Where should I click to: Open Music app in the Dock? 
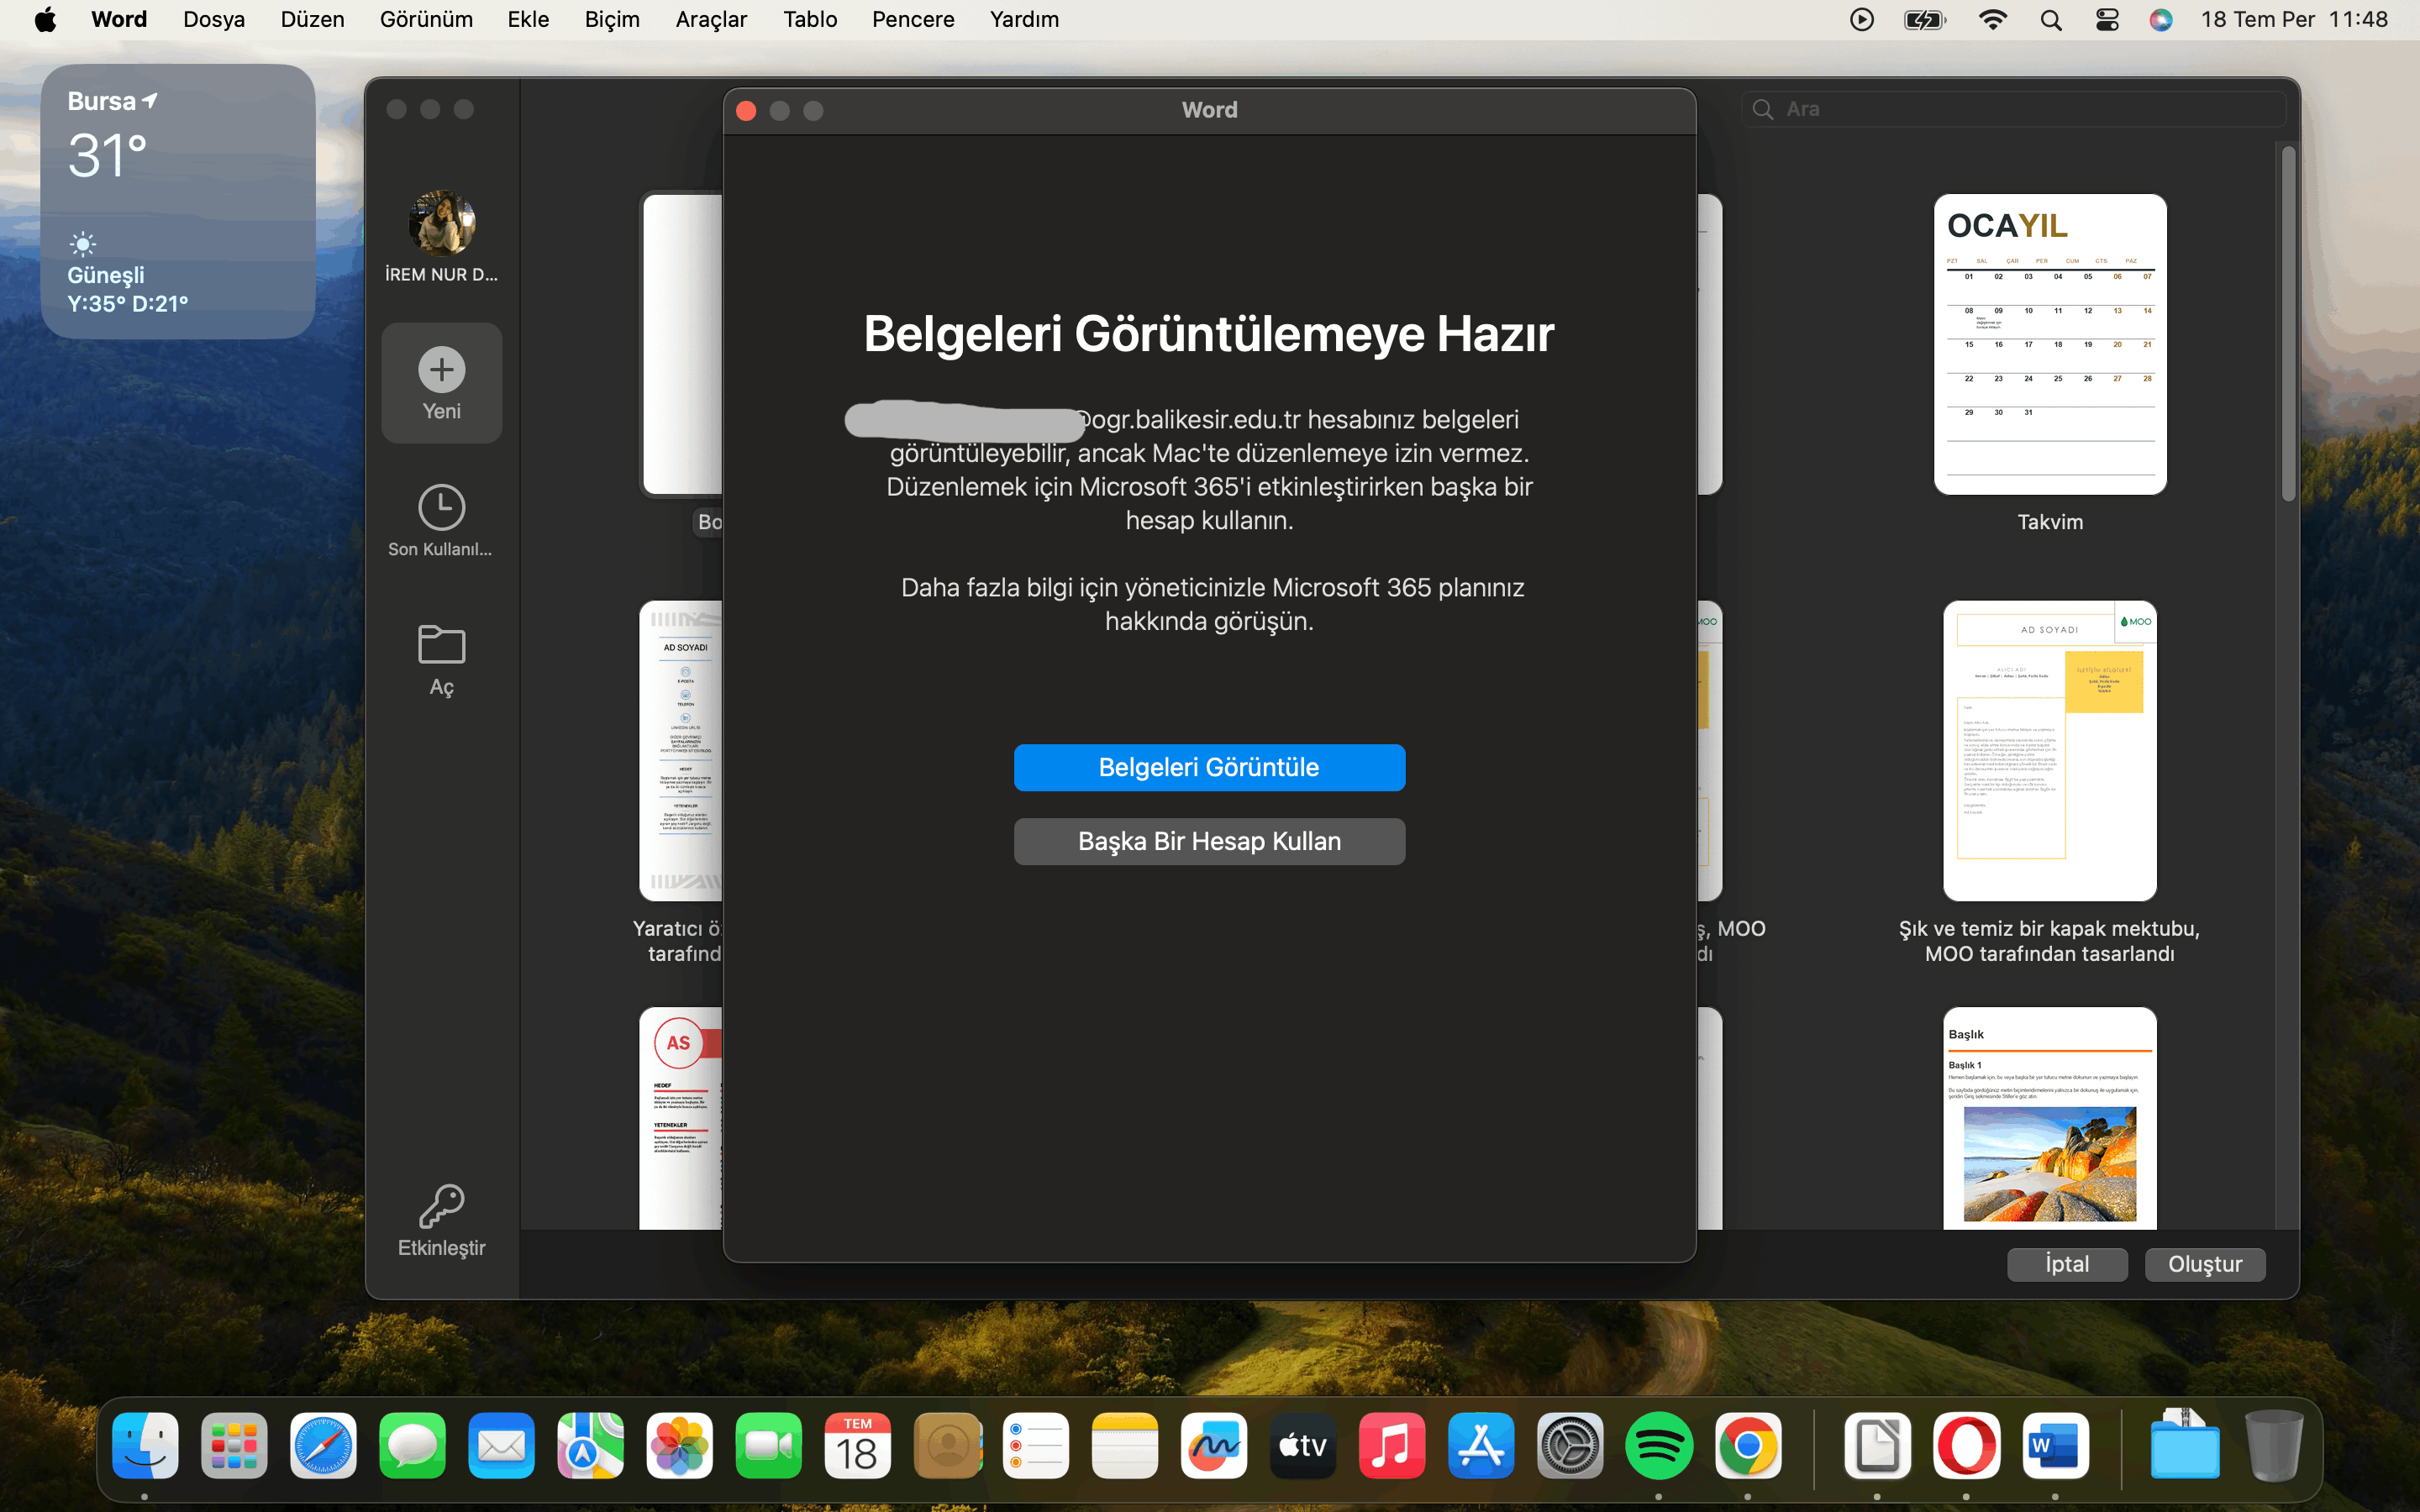(1391, 1445)
